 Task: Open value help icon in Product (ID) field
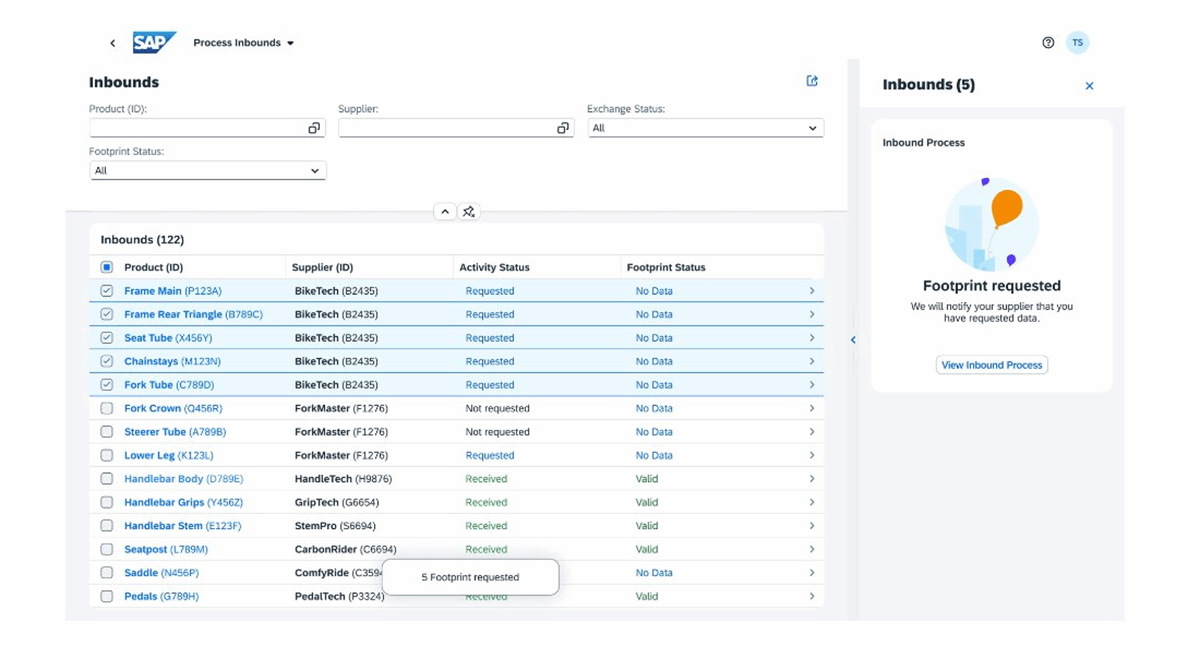coord(314,128)
